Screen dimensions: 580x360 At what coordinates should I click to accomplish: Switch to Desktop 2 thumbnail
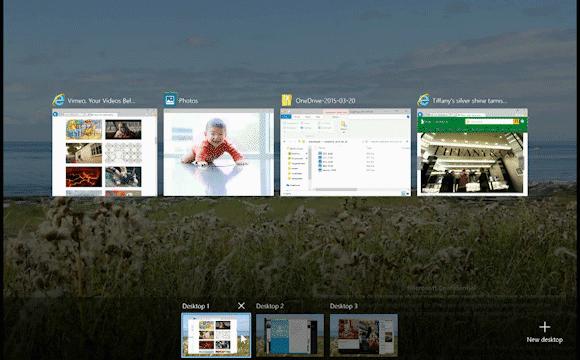(290, 335)
